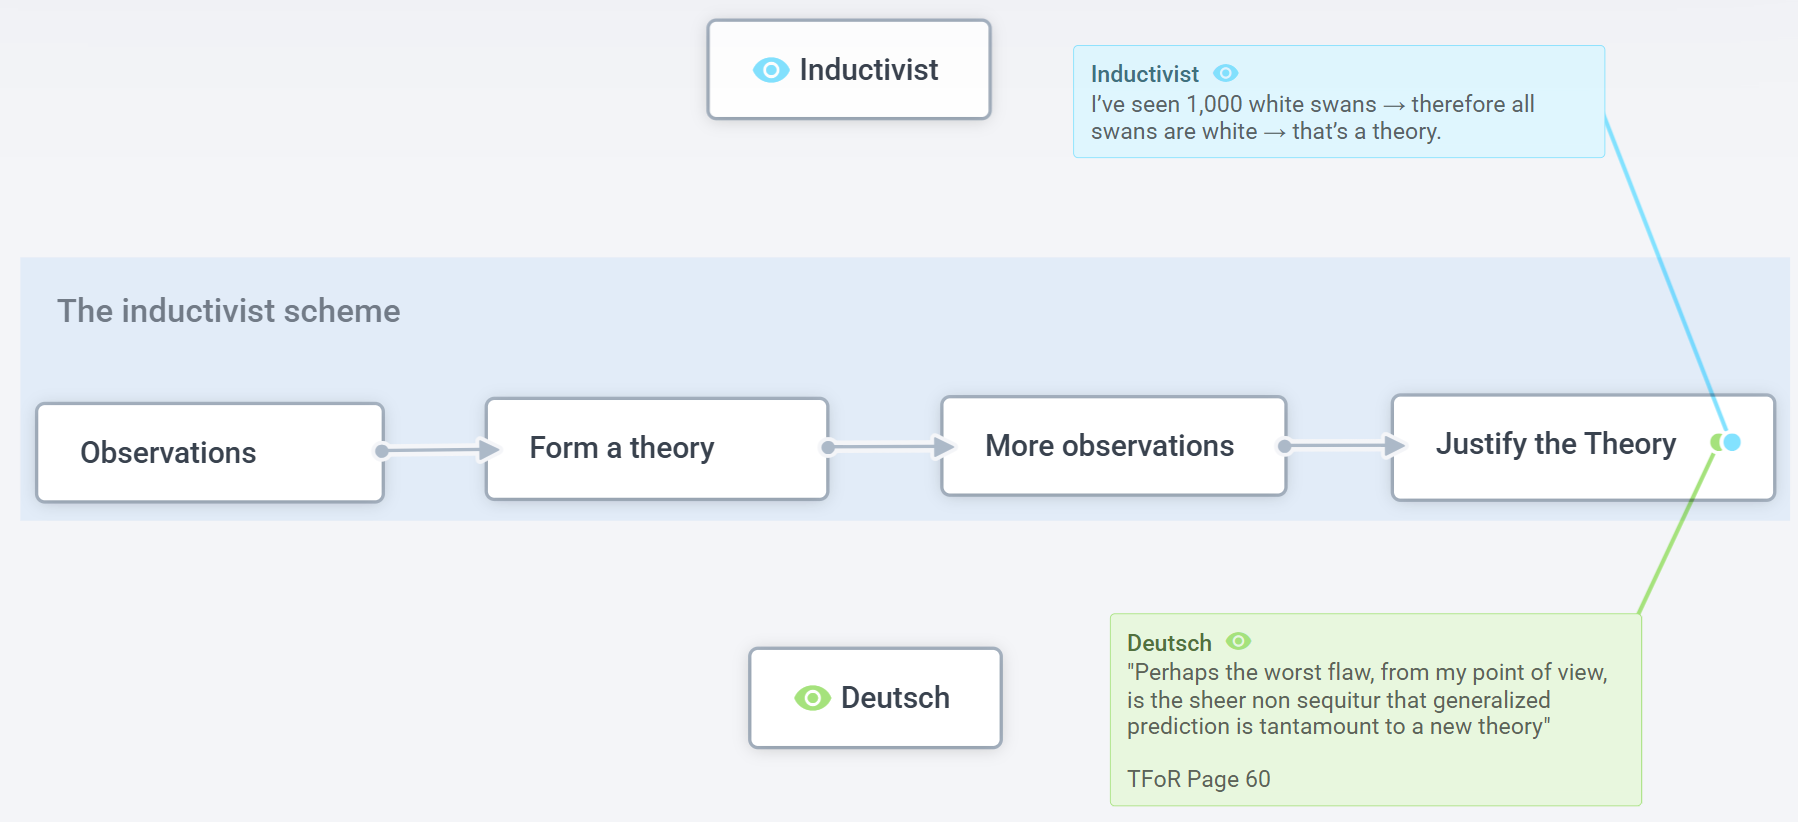The height and width of the screenshot is (822, 1798).
Task: Click the connector dot on More observations' right edge
Action: [1284, 446]
